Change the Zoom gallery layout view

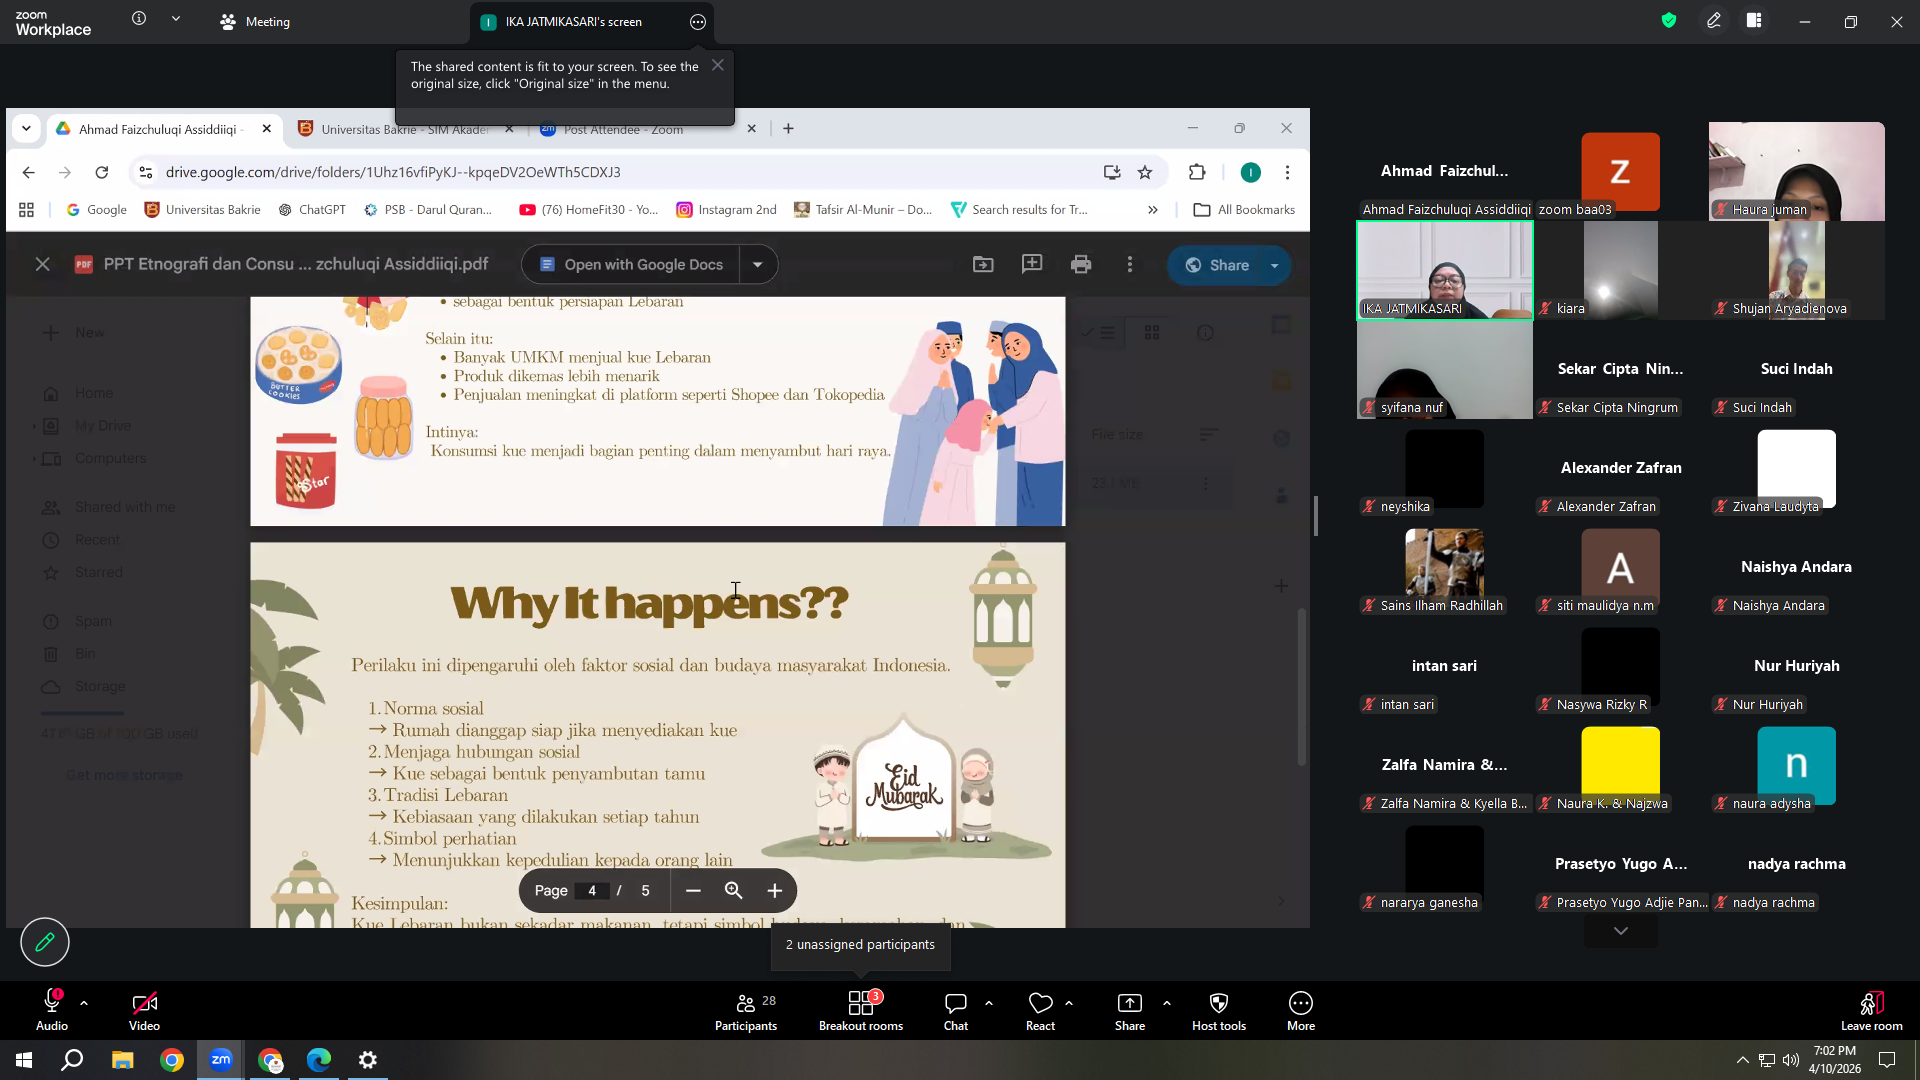(1754, 21)
